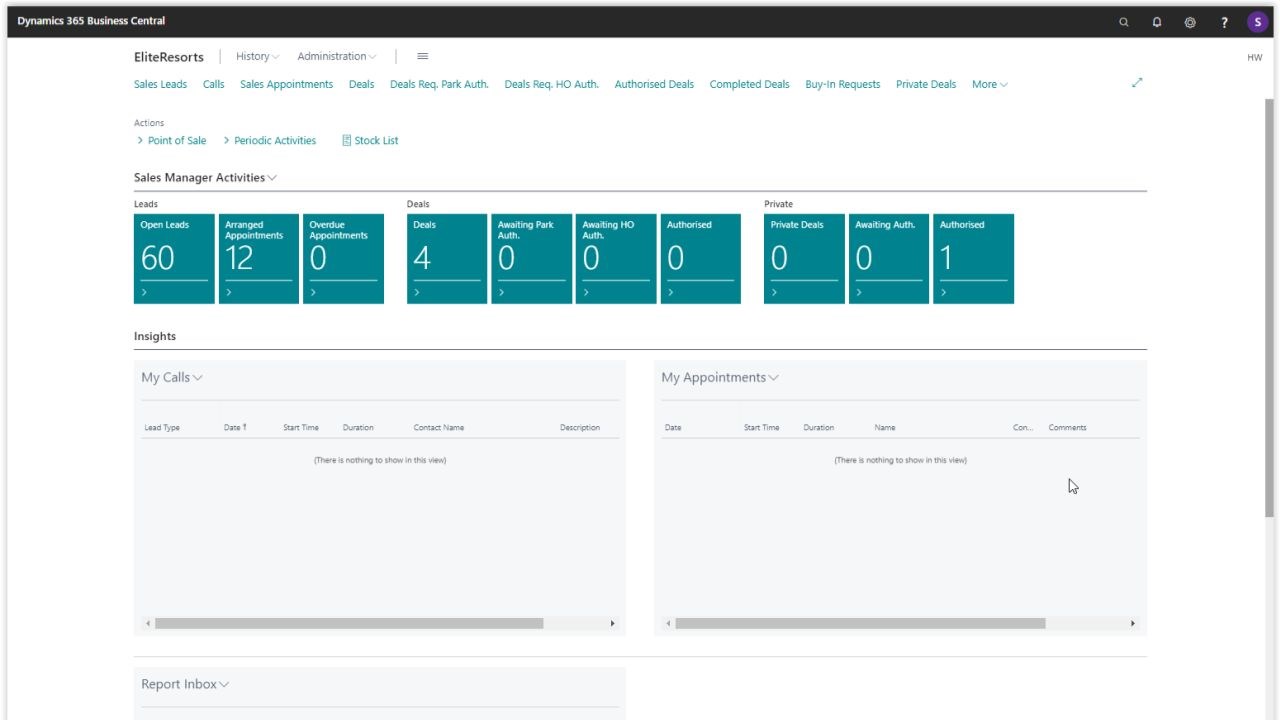Screen dimensions: 1280x720
Task: Open the Arranged Appointments tile
Action: [259, 259]
